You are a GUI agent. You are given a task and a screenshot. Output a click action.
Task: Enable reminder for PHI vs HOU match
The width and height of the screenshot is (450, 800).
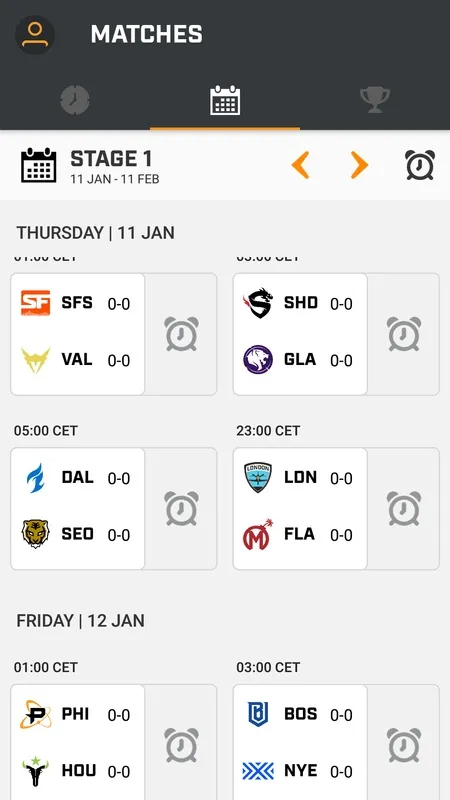182,745
